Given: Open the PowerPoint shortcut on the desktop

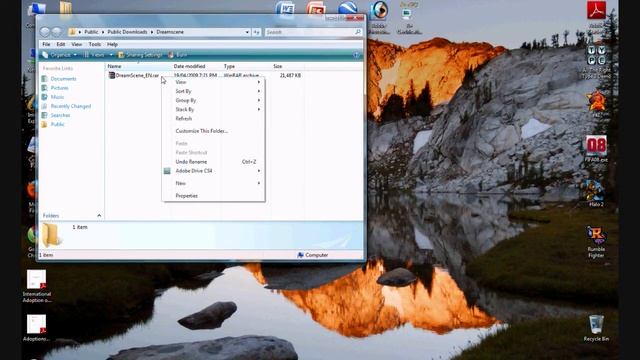Looking at the screenshot, I should pos(316,9).
